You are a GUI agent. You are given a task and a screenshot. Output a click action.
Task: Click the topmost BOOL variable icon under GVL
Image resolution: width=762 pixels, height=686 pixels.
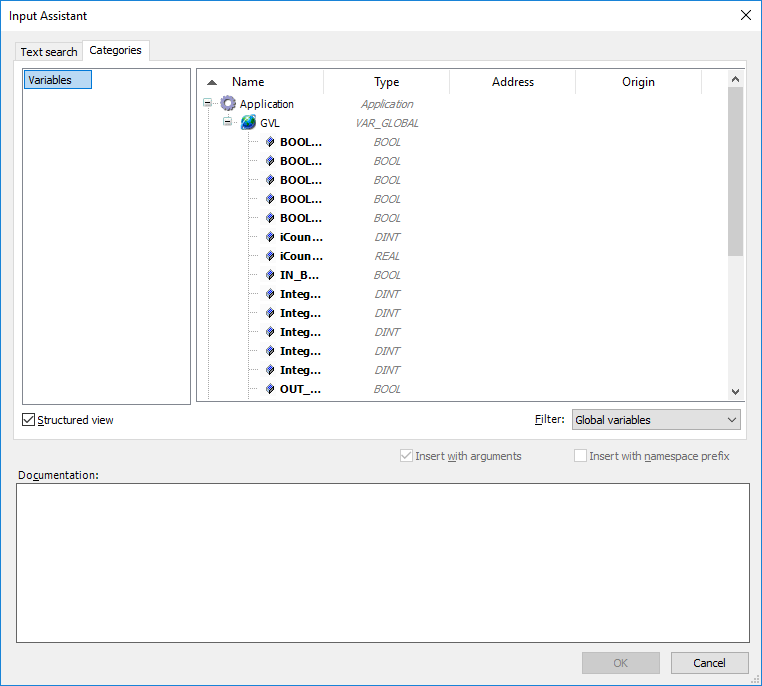270,142
